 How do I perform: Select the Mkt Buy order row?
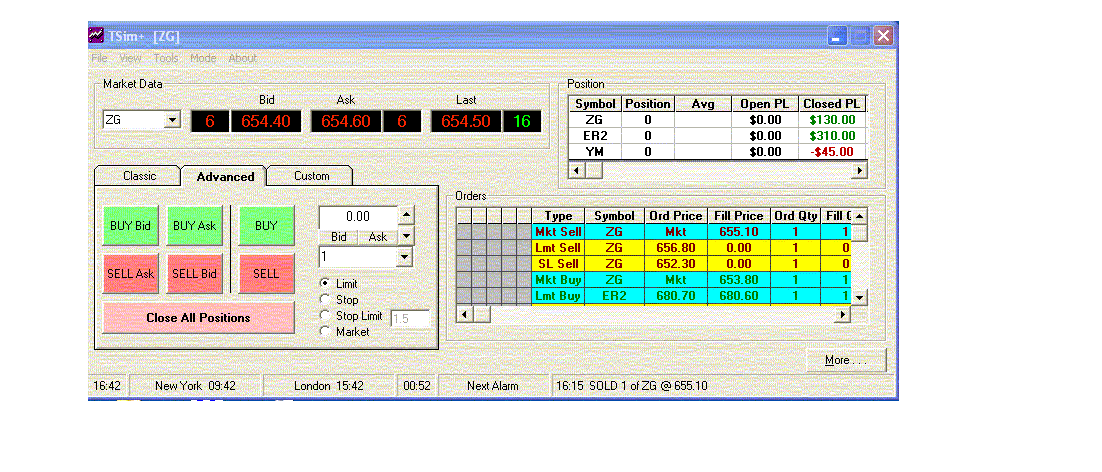coord(654,280)
